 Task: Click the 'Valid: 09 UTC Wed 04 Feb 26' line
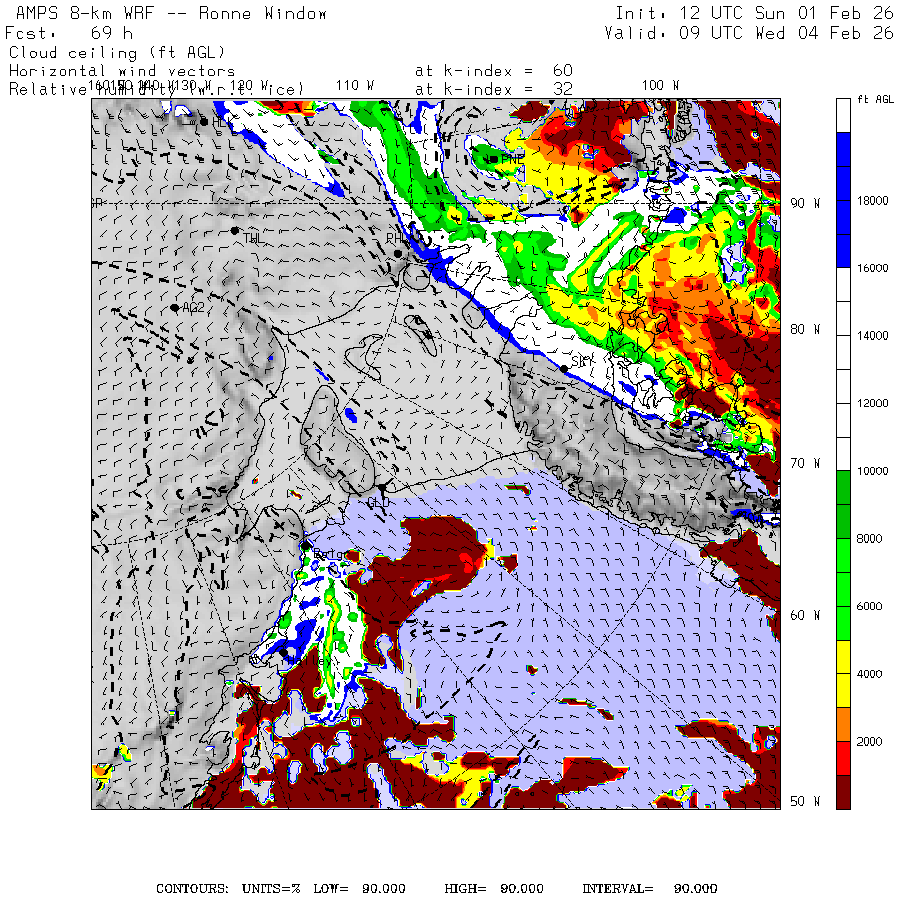tap(748, 33)
